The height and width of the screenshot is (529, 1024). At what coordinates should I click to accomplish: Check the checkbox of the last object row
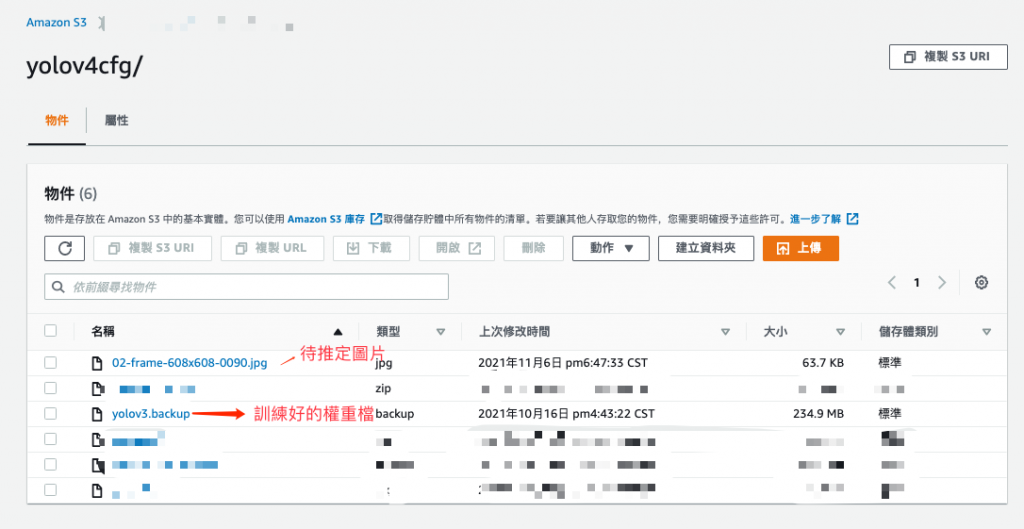pos(50,489)
